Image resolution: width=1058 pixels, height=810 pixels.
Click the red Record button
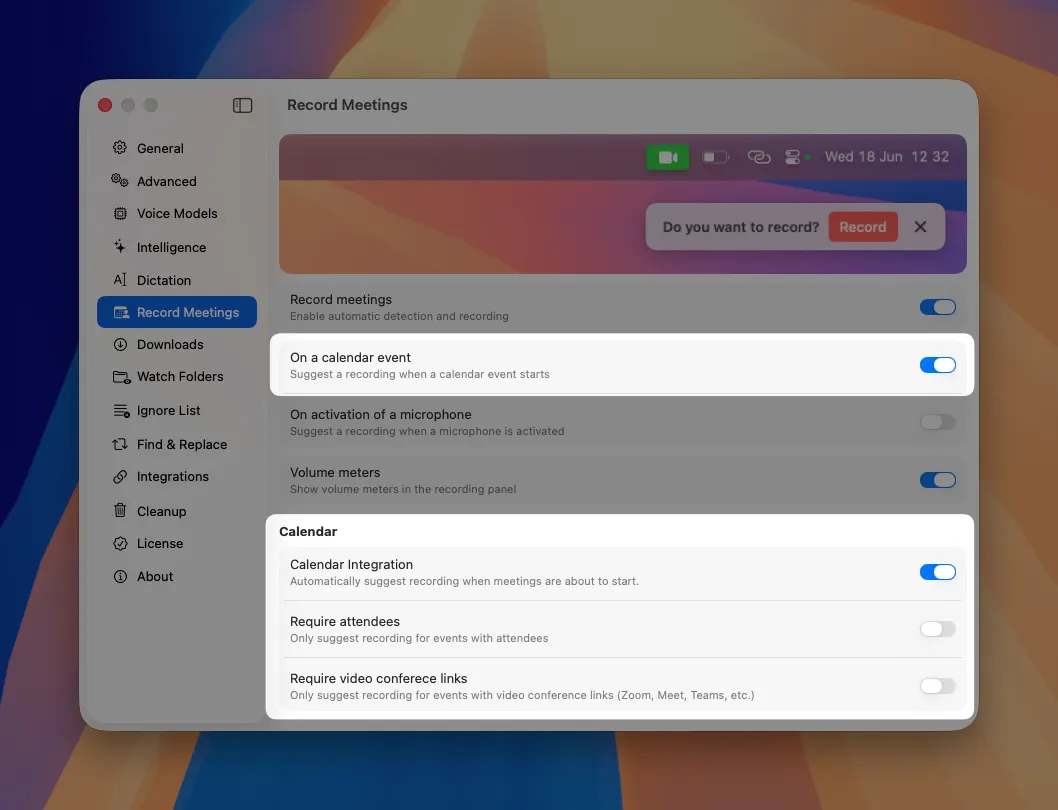863,227
